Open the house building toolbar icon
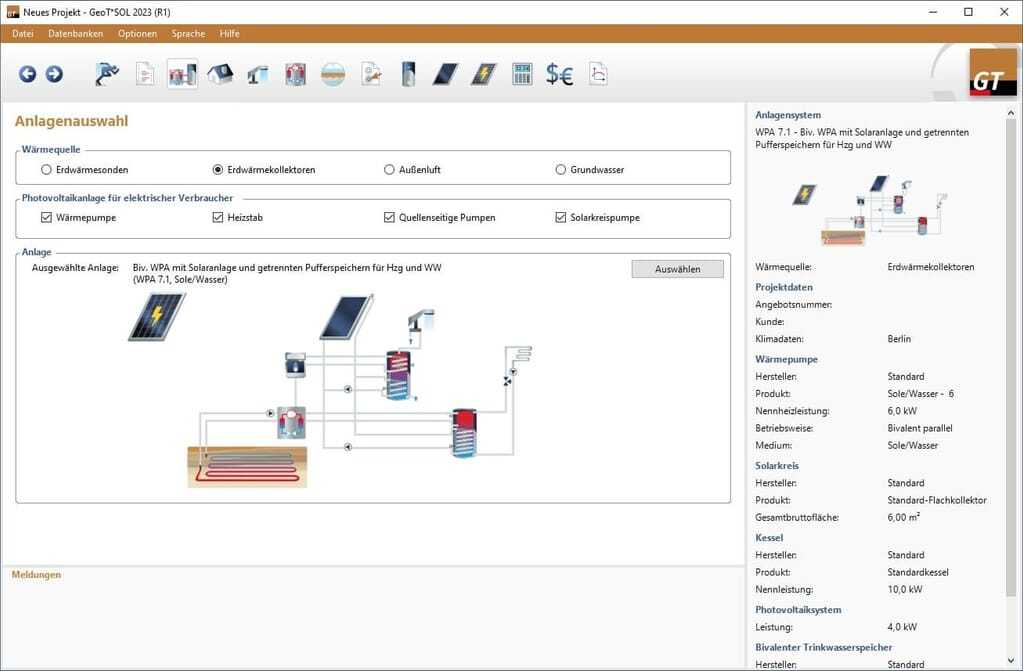This screenshot has height=671, width=1023. point(220,74)
